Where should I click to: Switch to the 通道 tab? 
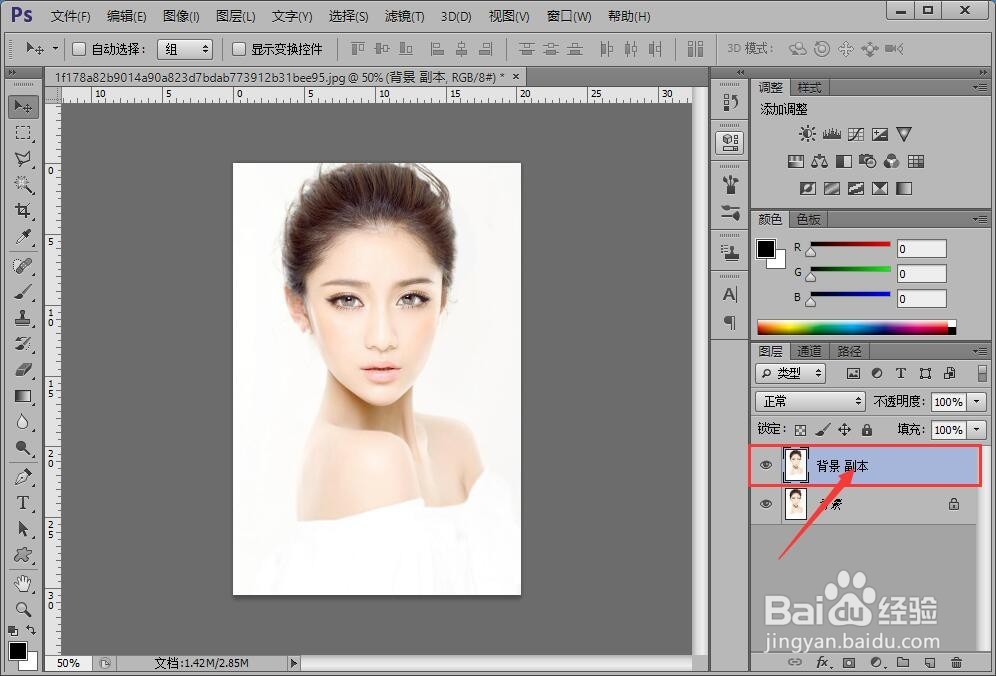809,351
